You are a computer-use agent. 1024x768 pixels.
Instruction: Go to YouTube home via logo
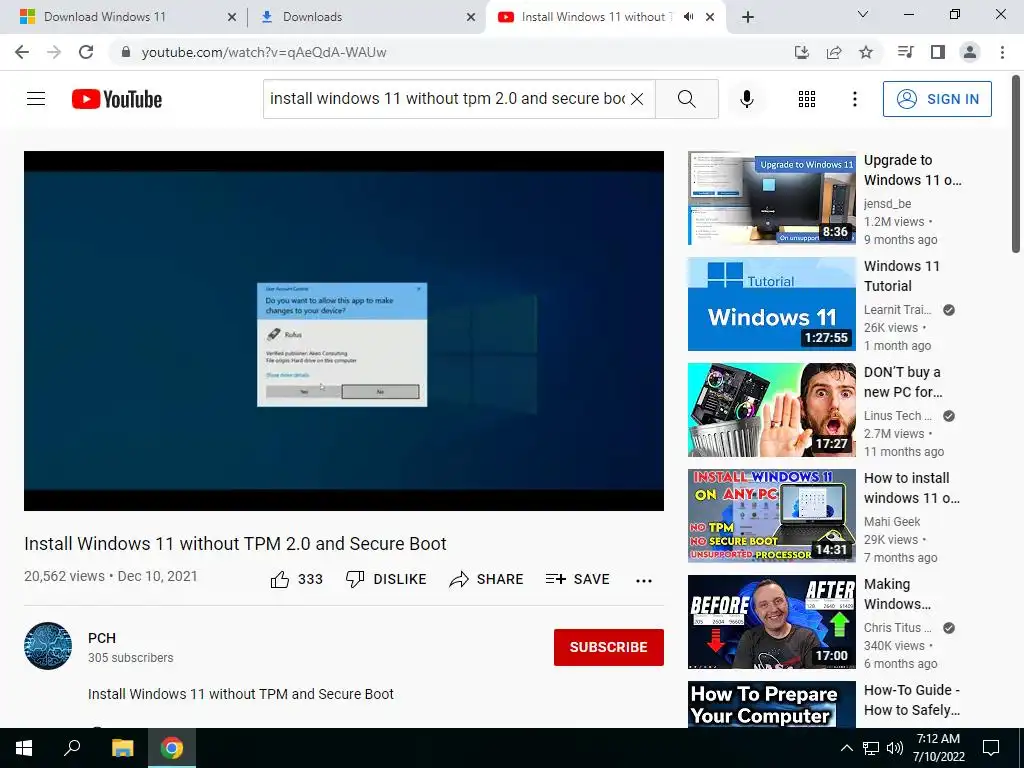tap(117, 99)
